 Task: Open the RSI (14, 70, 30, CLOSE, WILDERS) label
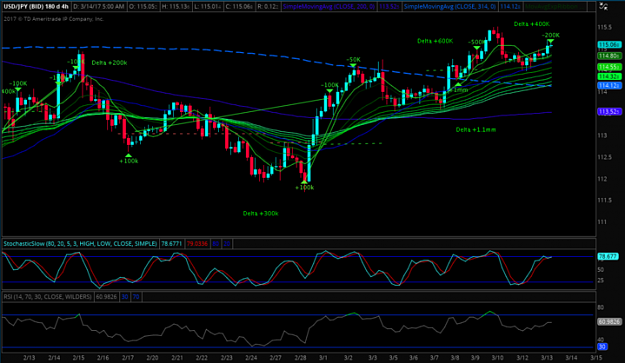click(x=48, y=296)
